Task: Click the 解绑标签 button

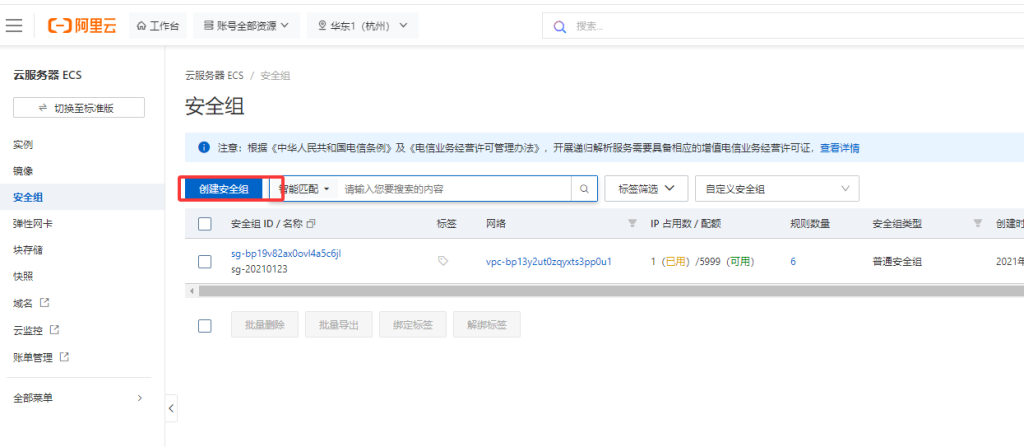Action: (487, 324)
